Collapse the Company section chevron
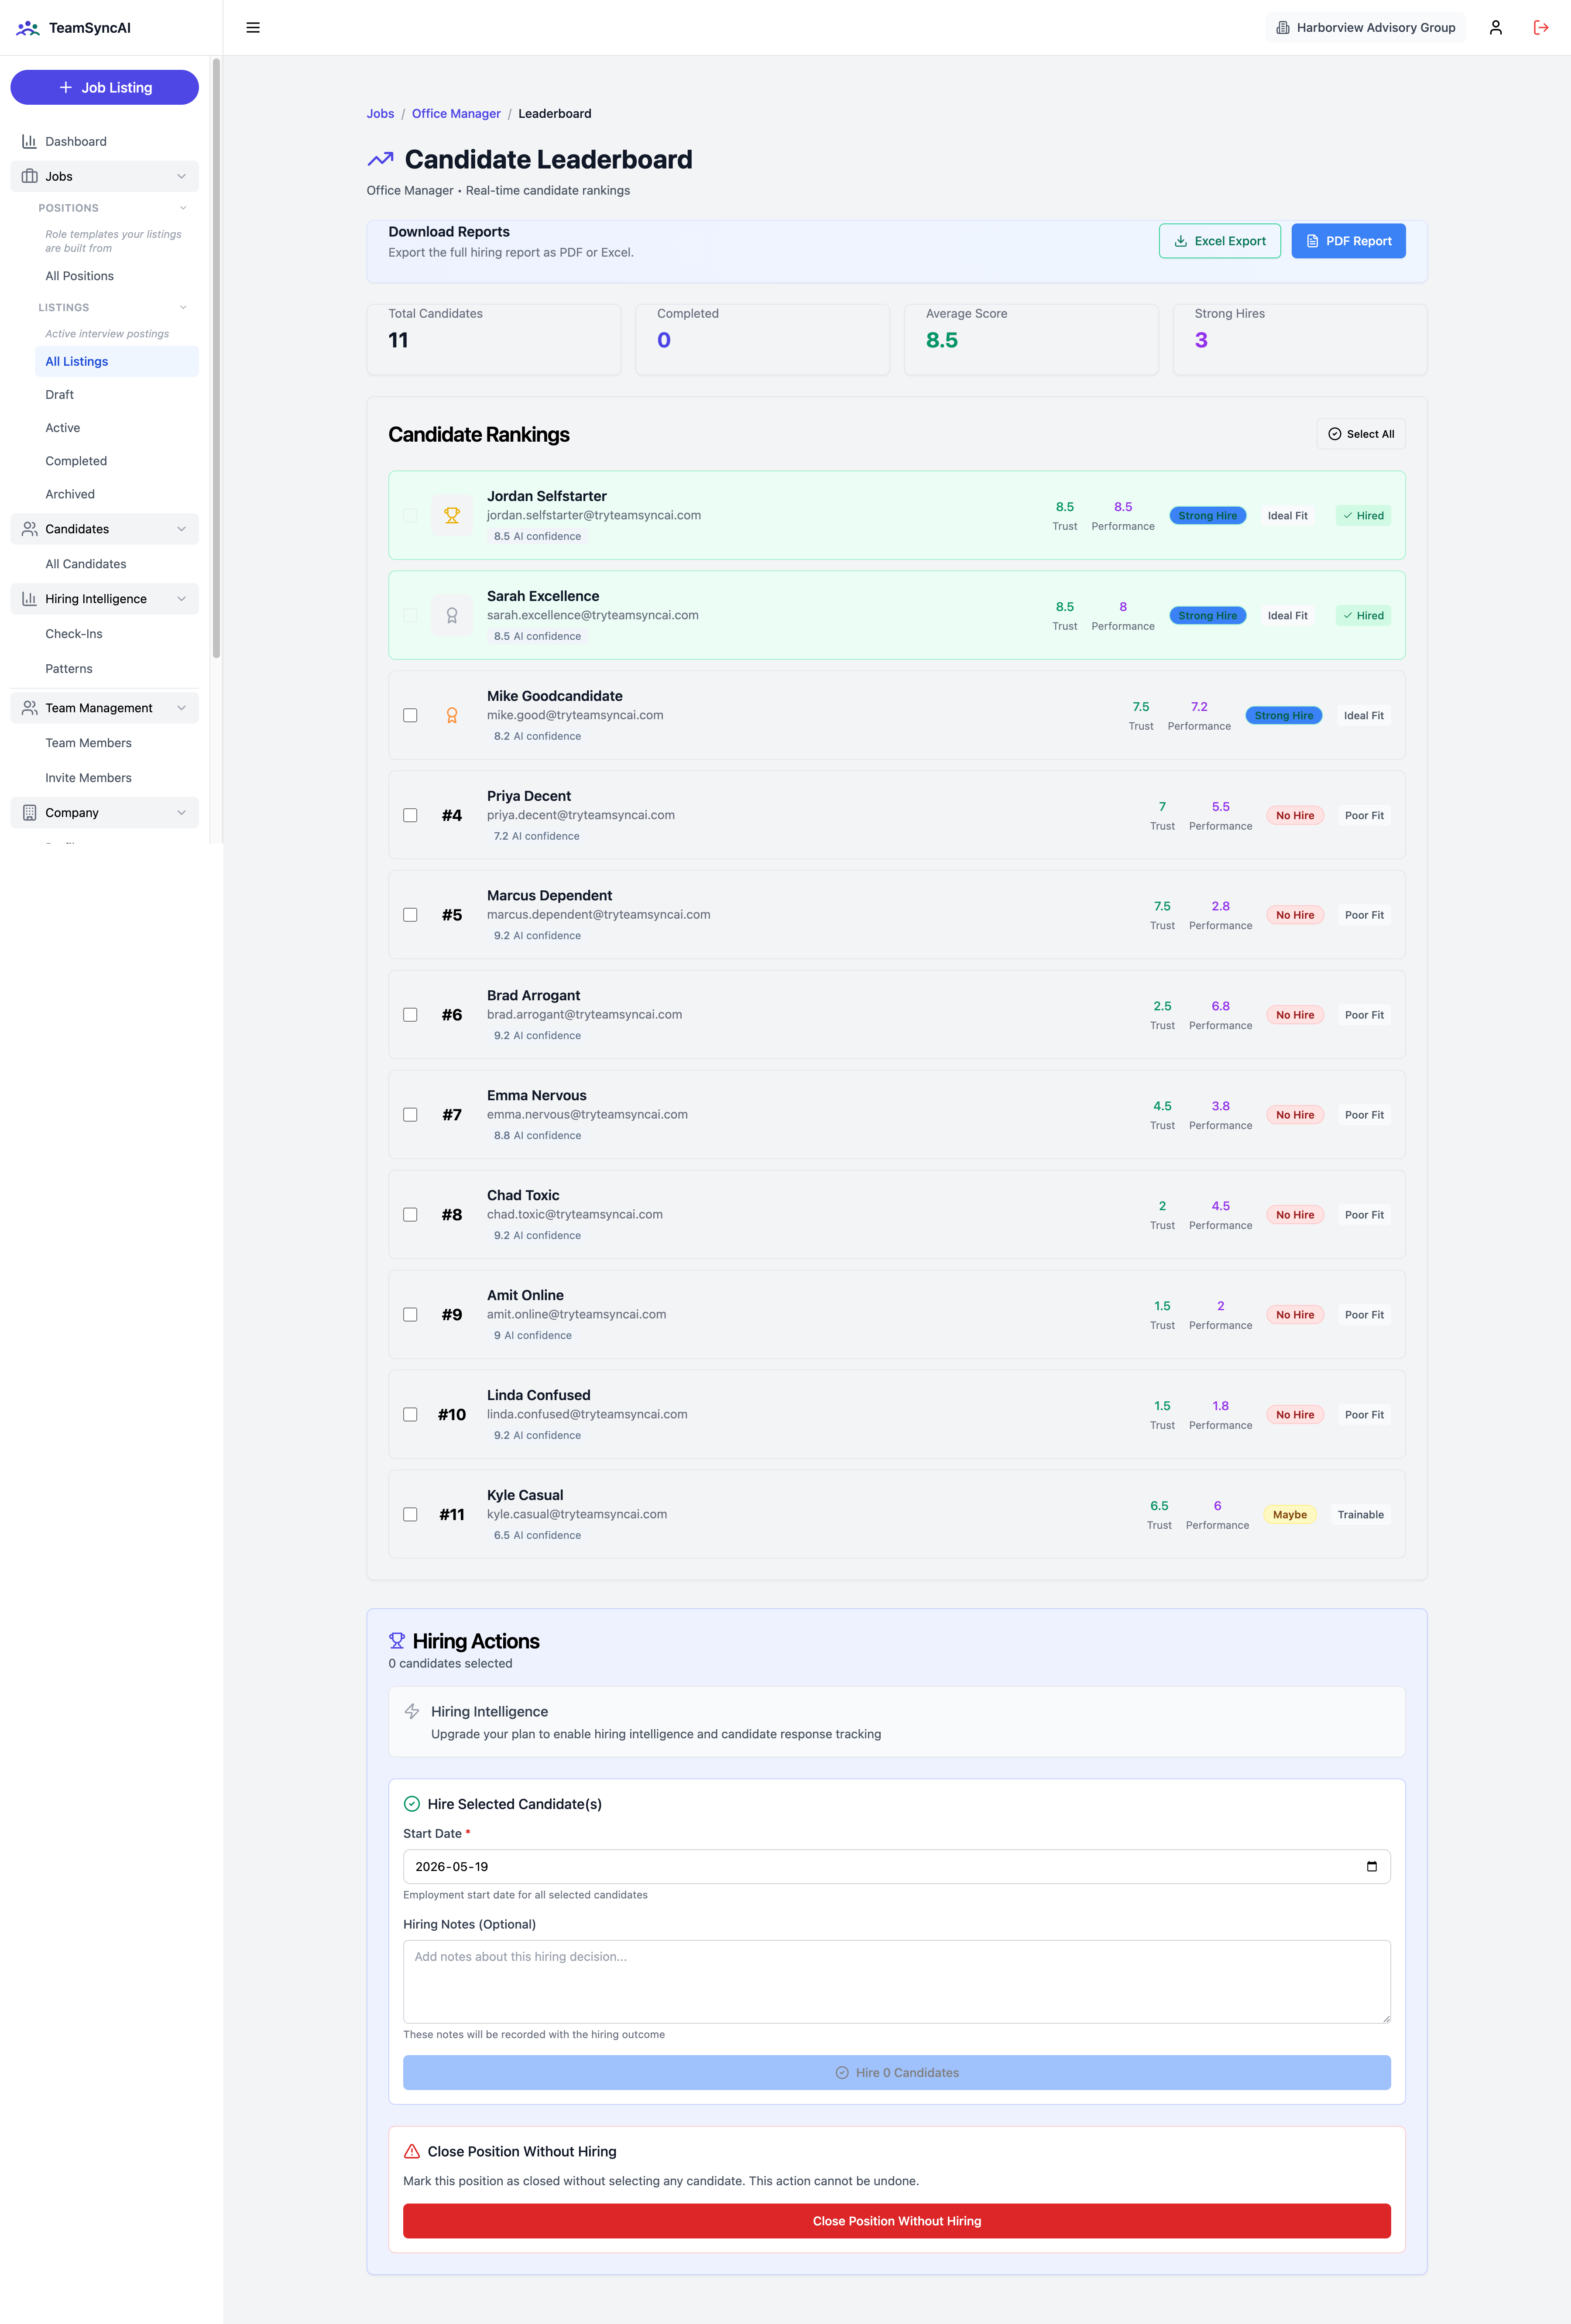This screenshot has height=2324, width=1571. tap(181, 813)
